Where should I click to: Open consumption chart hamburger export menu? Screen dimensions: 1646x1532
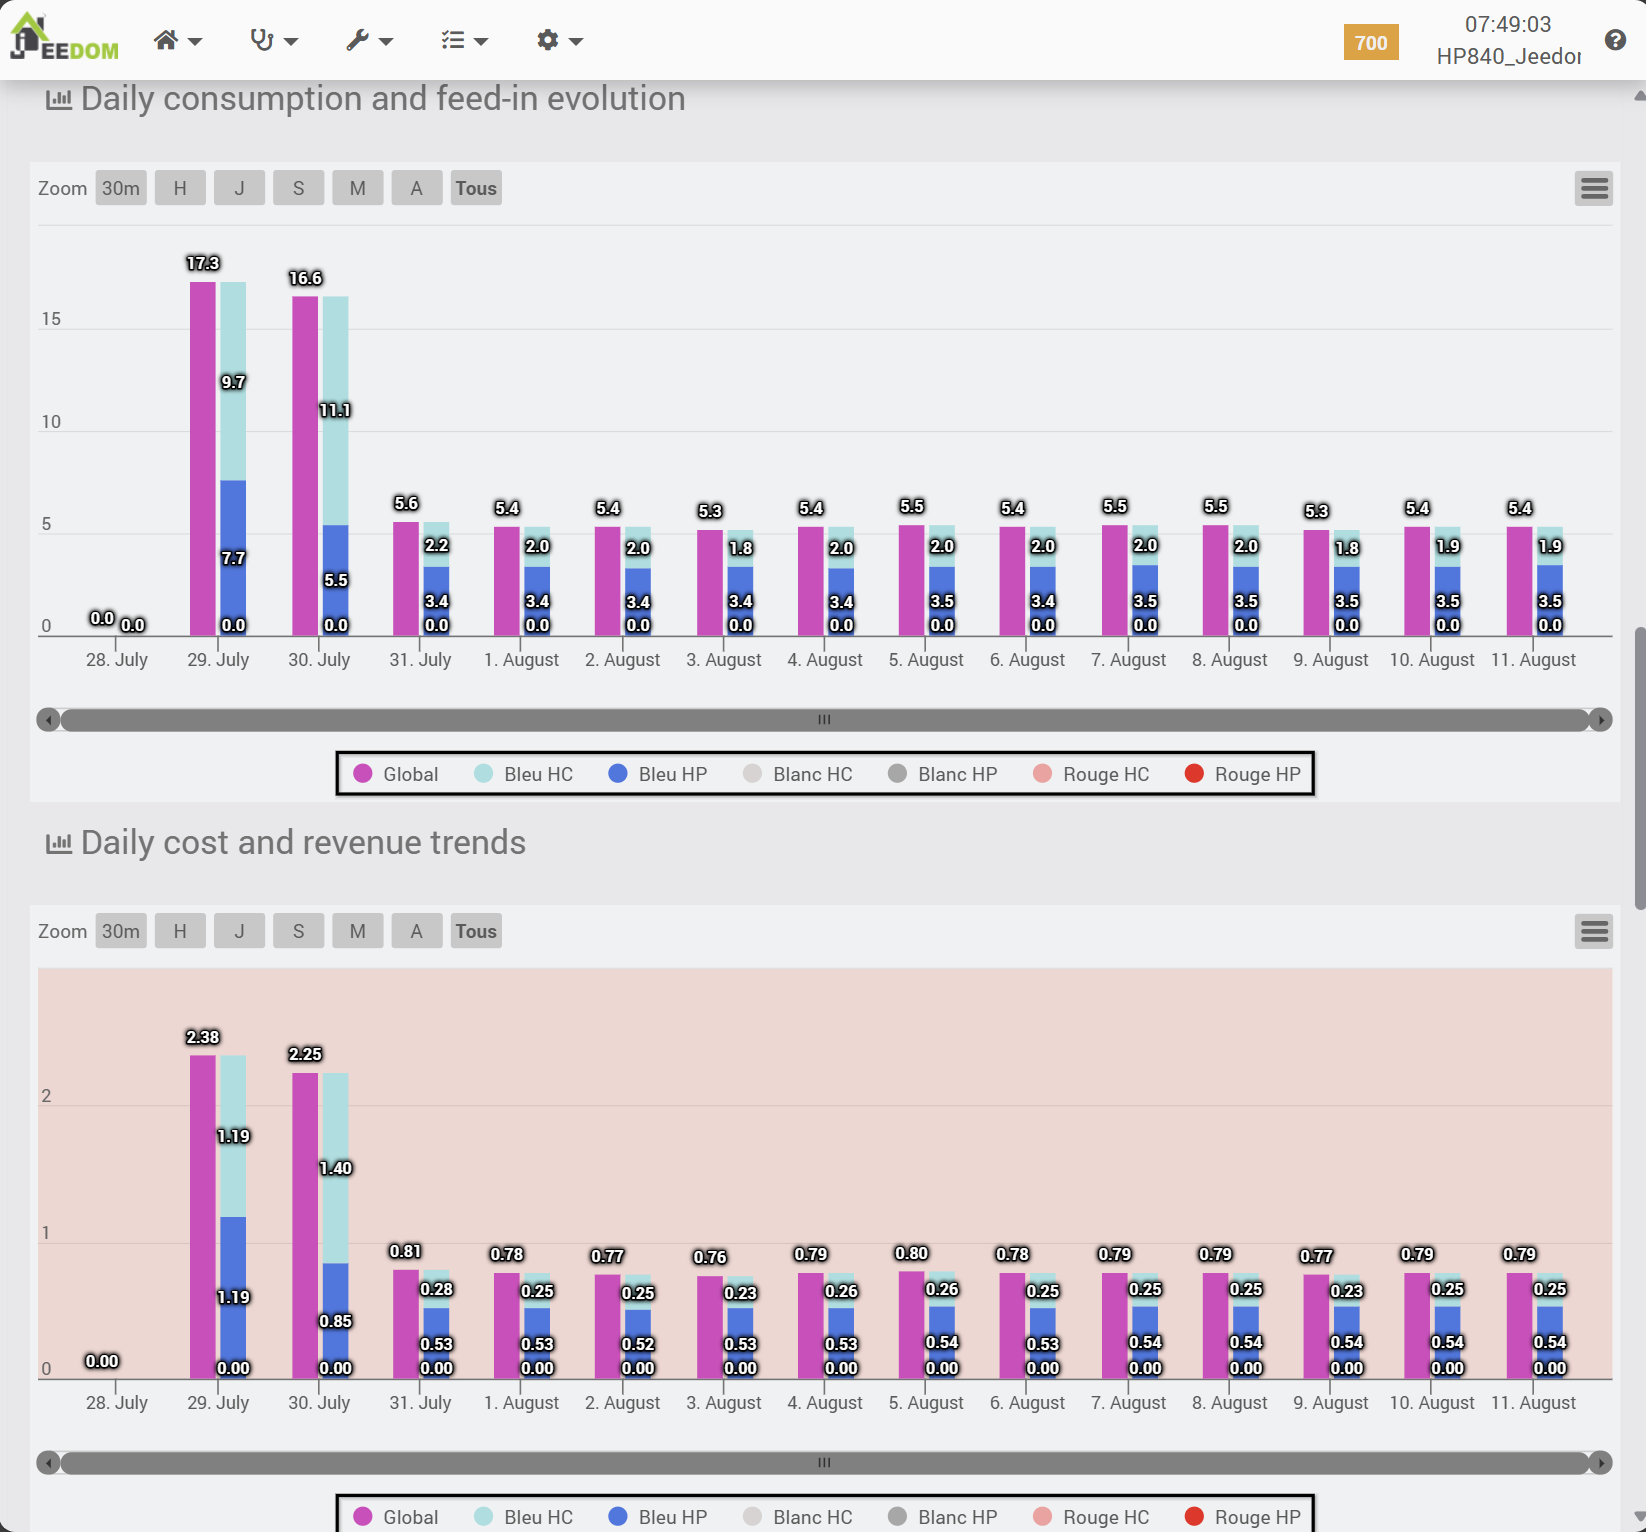1594,188
